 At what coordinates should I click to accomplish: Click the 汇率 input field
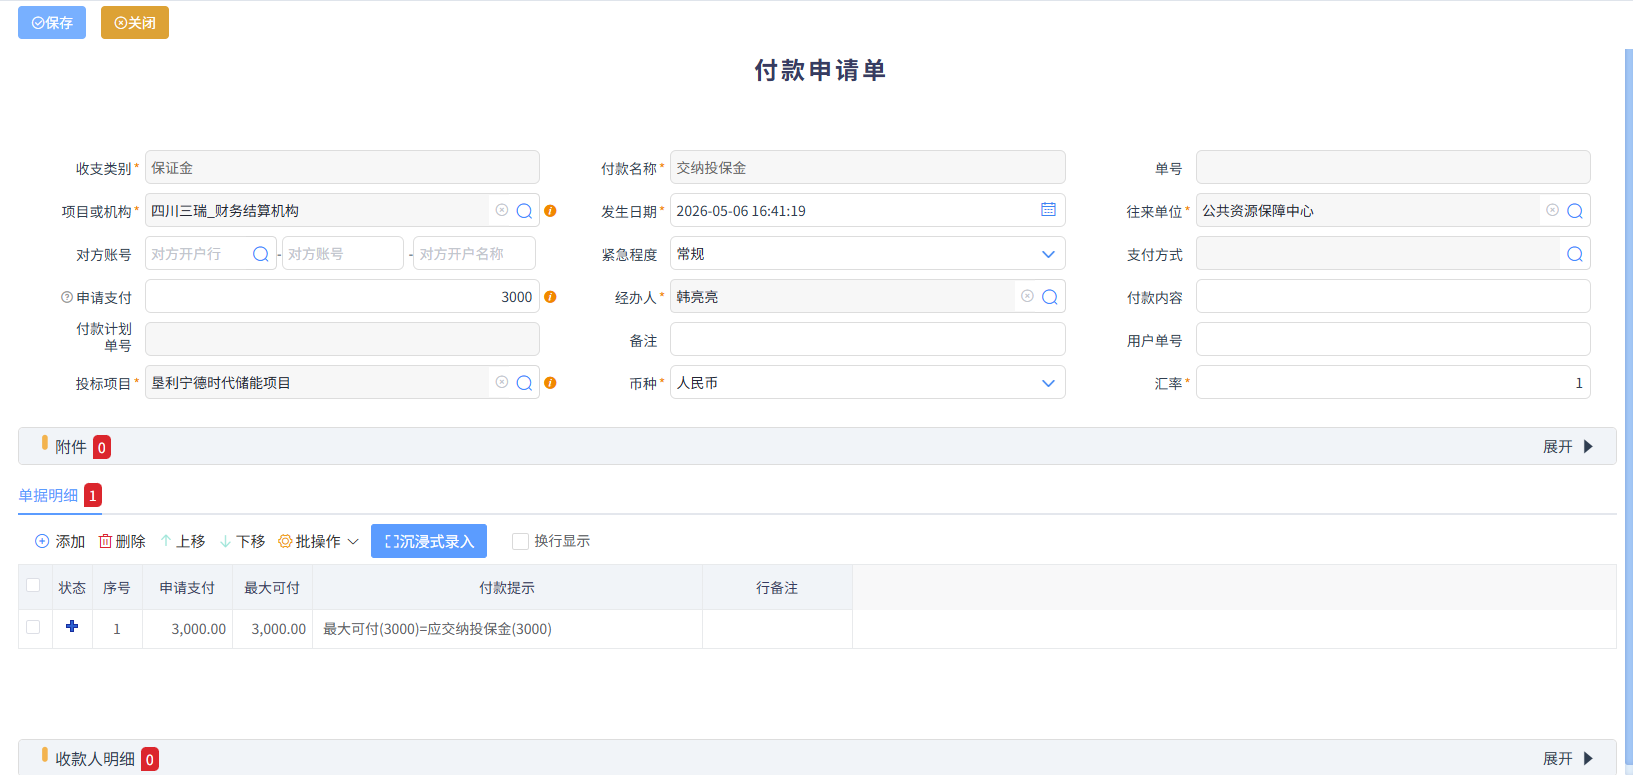1393,382
